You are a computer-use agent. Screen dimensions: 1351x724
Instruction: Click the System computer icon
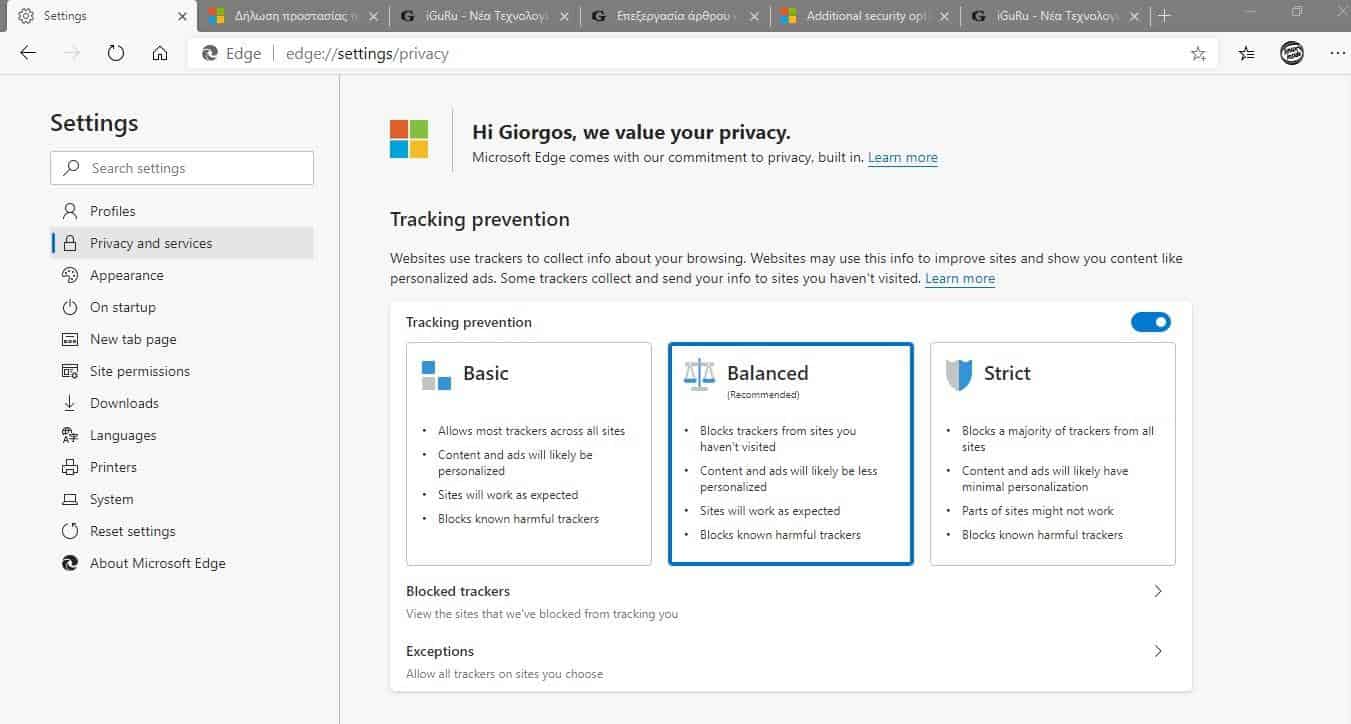[x=70, y=499]
